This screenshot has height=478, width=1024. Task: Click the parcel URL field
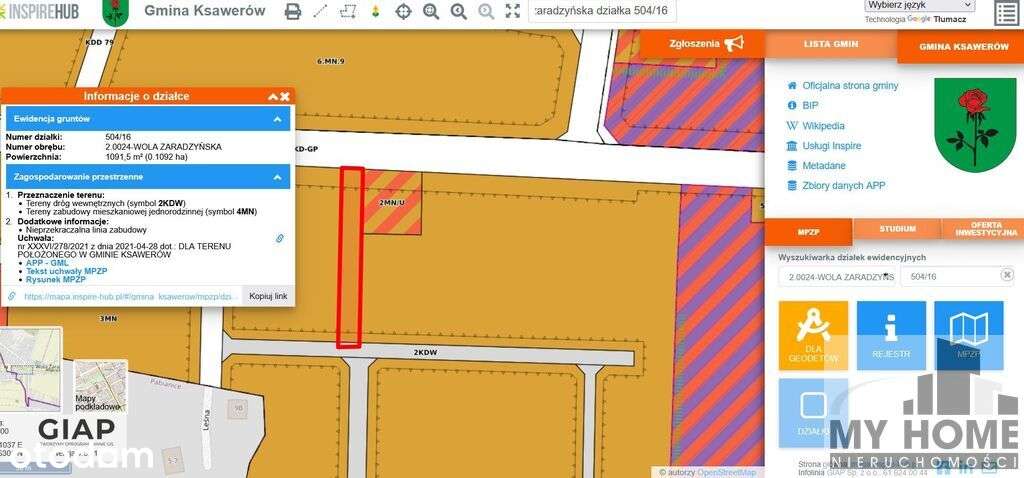(x=131, y=296)
